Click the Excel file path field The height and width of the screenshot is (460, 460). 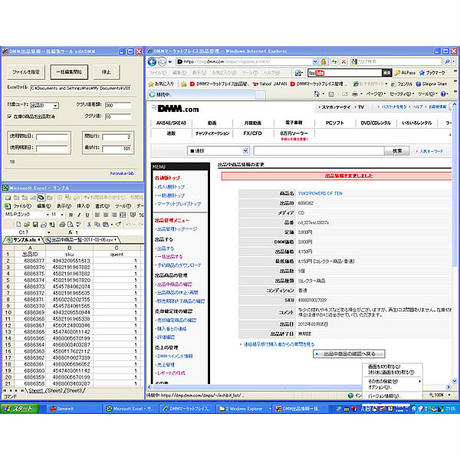[x=80, y=88]
